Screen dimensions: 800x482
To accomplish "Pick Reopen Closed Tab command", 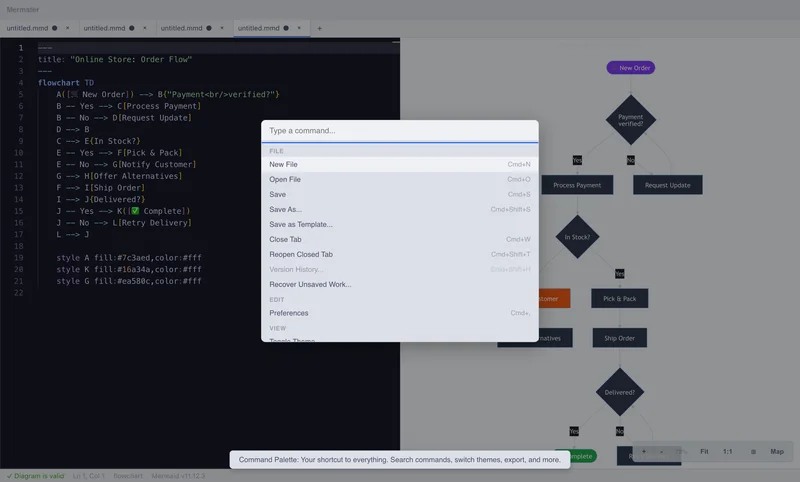I will (x=399, y=254).
